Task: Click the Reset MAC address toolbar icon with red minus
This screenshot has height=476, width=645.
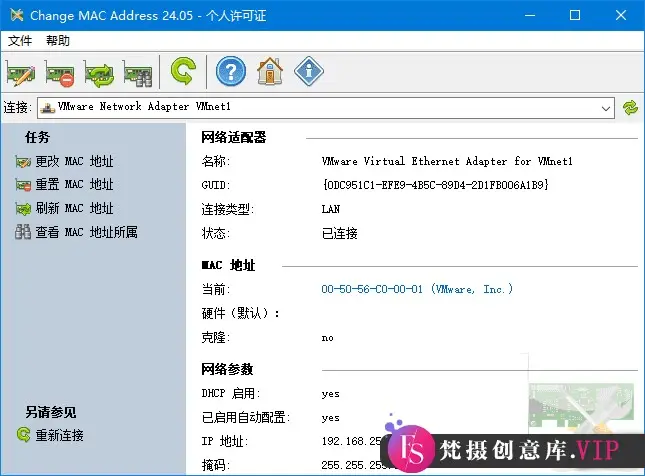Action: click(60, 73)
